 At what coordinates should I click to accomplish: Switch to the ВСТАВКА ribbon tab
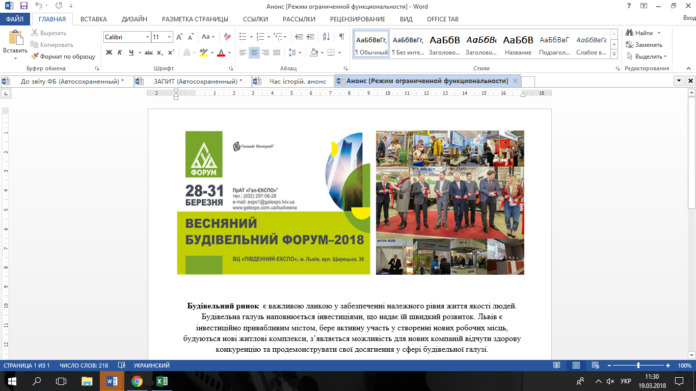point(93,19)
